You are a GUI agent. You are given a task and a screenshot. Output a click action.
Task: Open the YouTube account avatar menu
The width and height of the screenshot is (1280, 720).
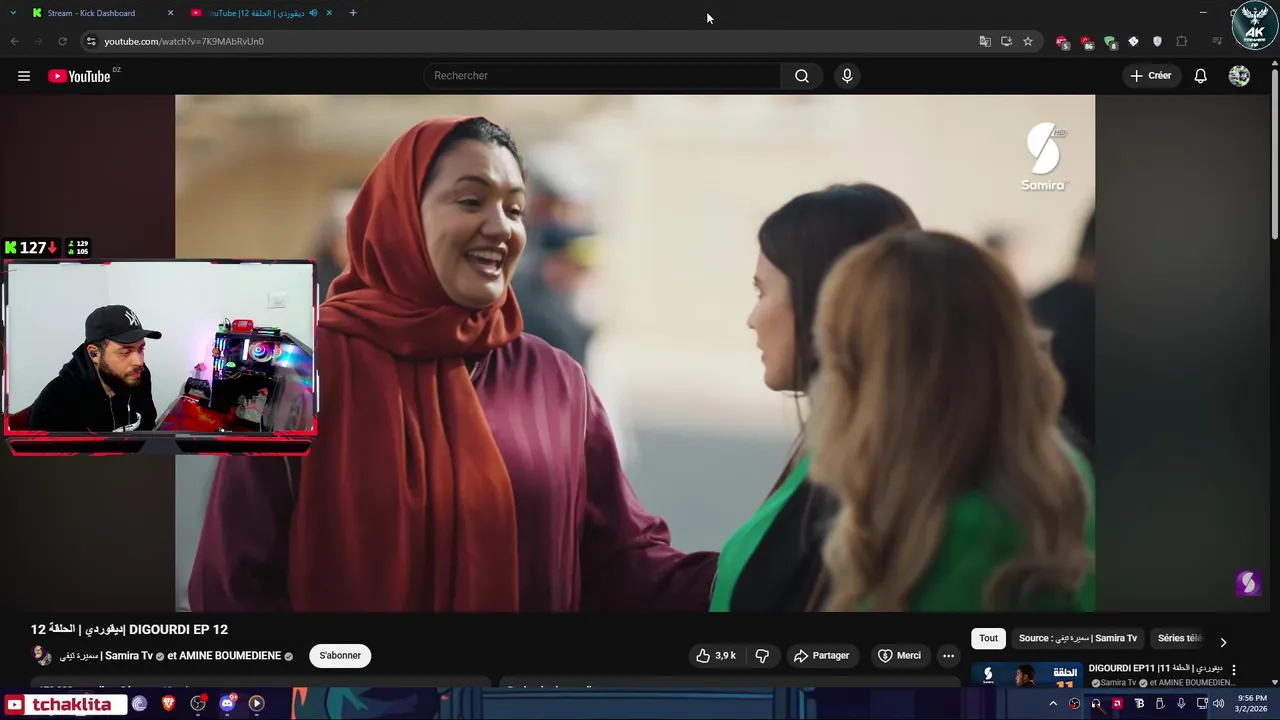click(1239, 76)
